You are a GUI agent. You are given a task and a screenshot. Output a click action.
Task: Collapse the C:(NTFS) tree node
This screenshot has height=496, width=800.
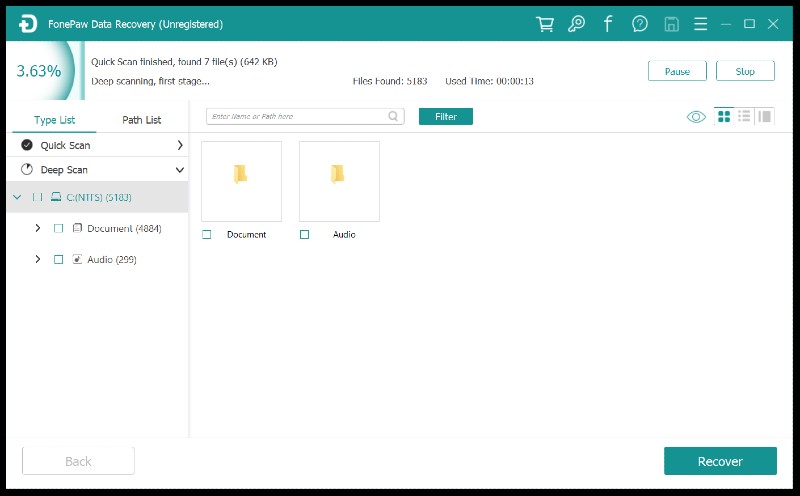click(17, 197)
